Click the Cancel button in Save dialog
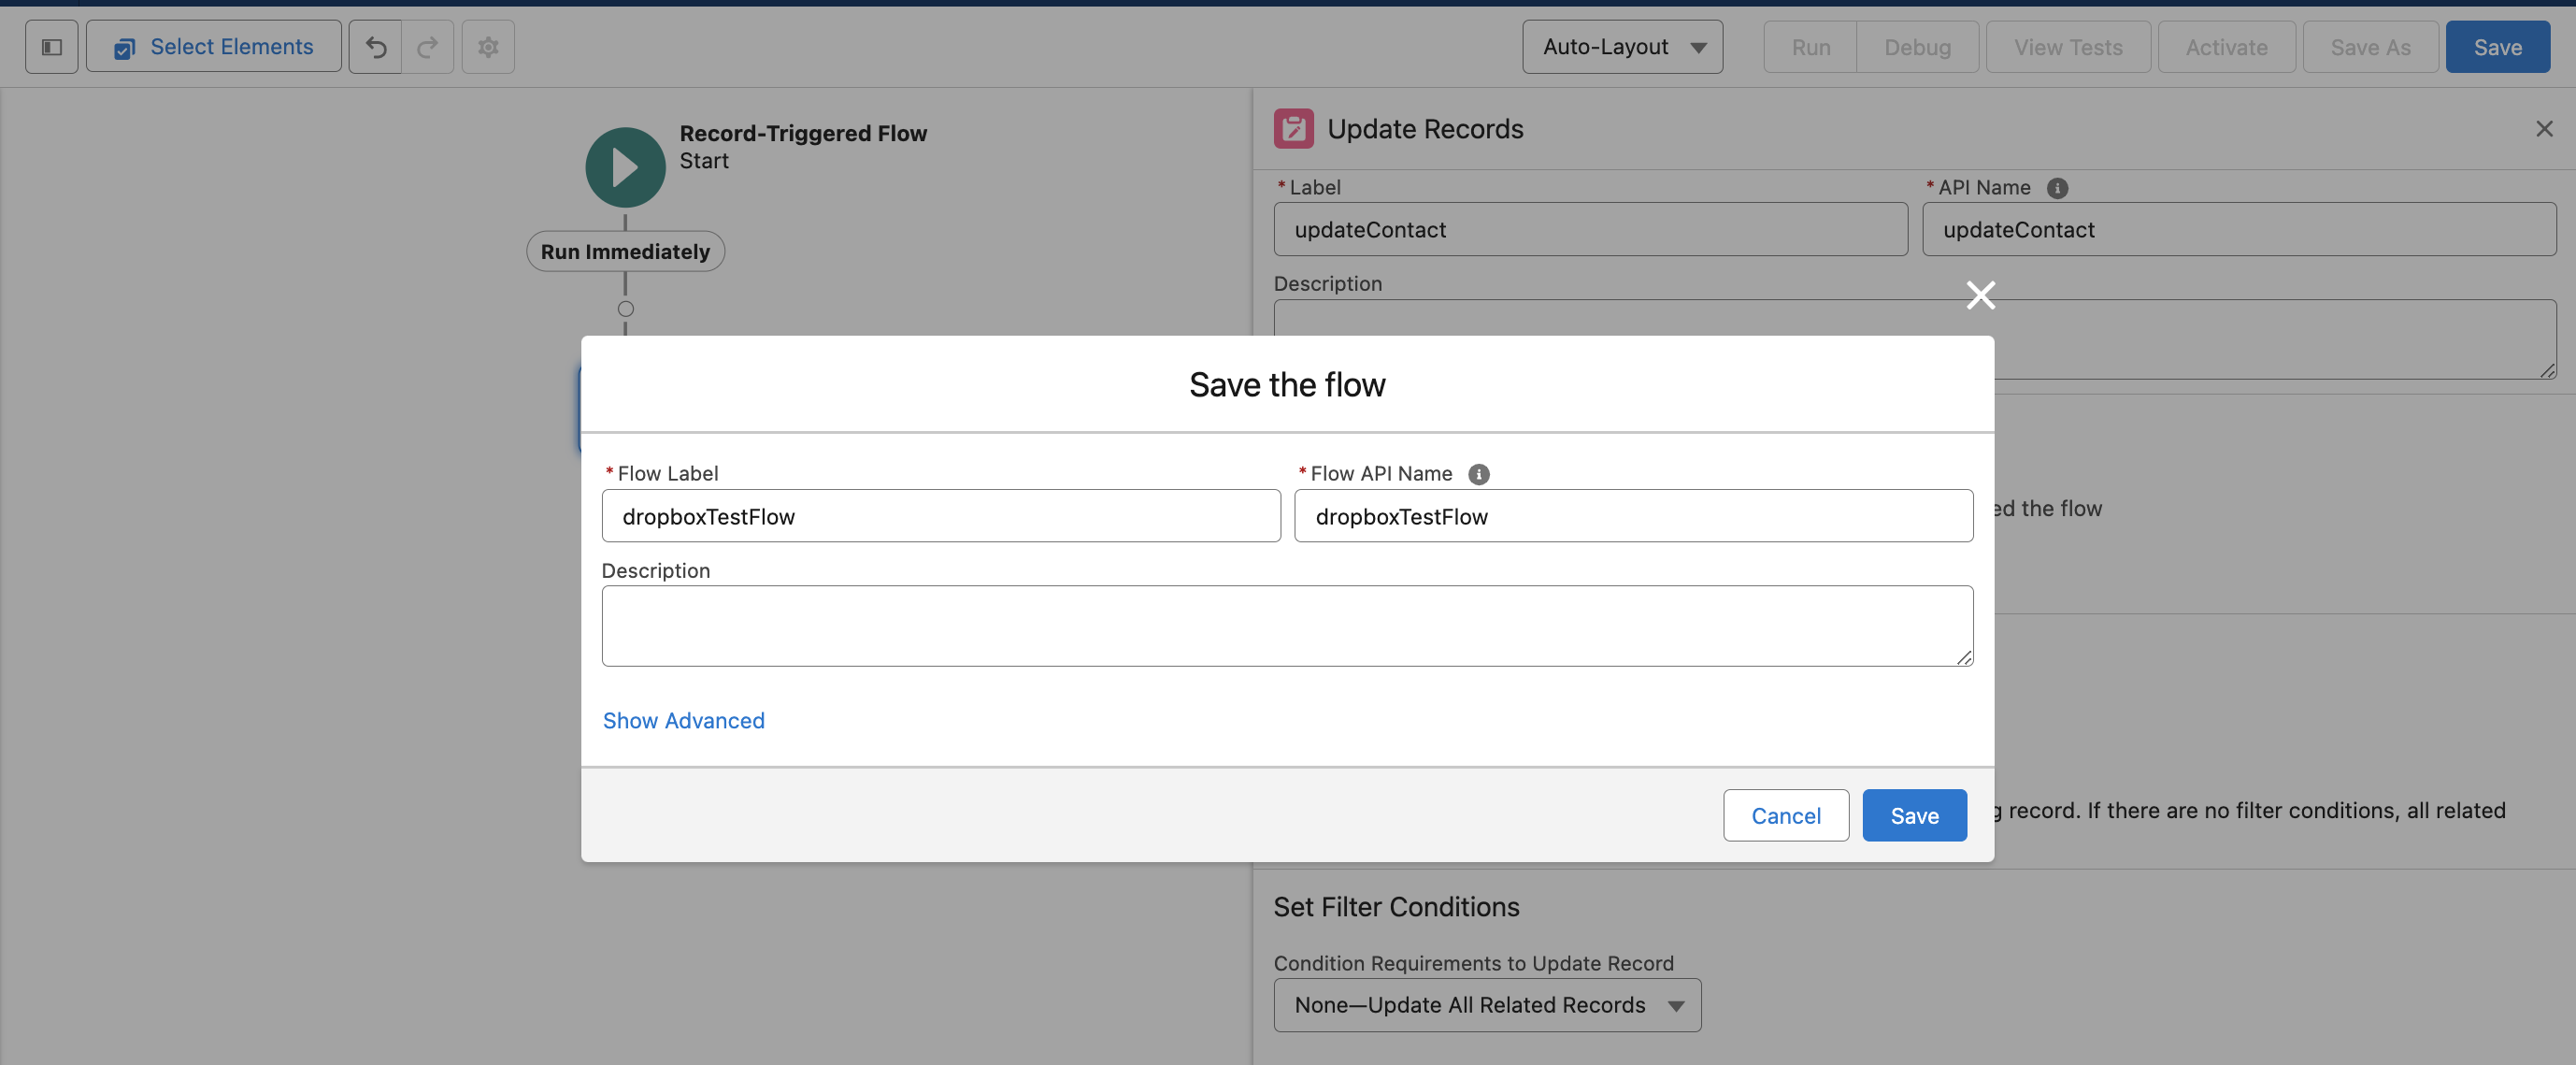 [x=1786, y=813]
